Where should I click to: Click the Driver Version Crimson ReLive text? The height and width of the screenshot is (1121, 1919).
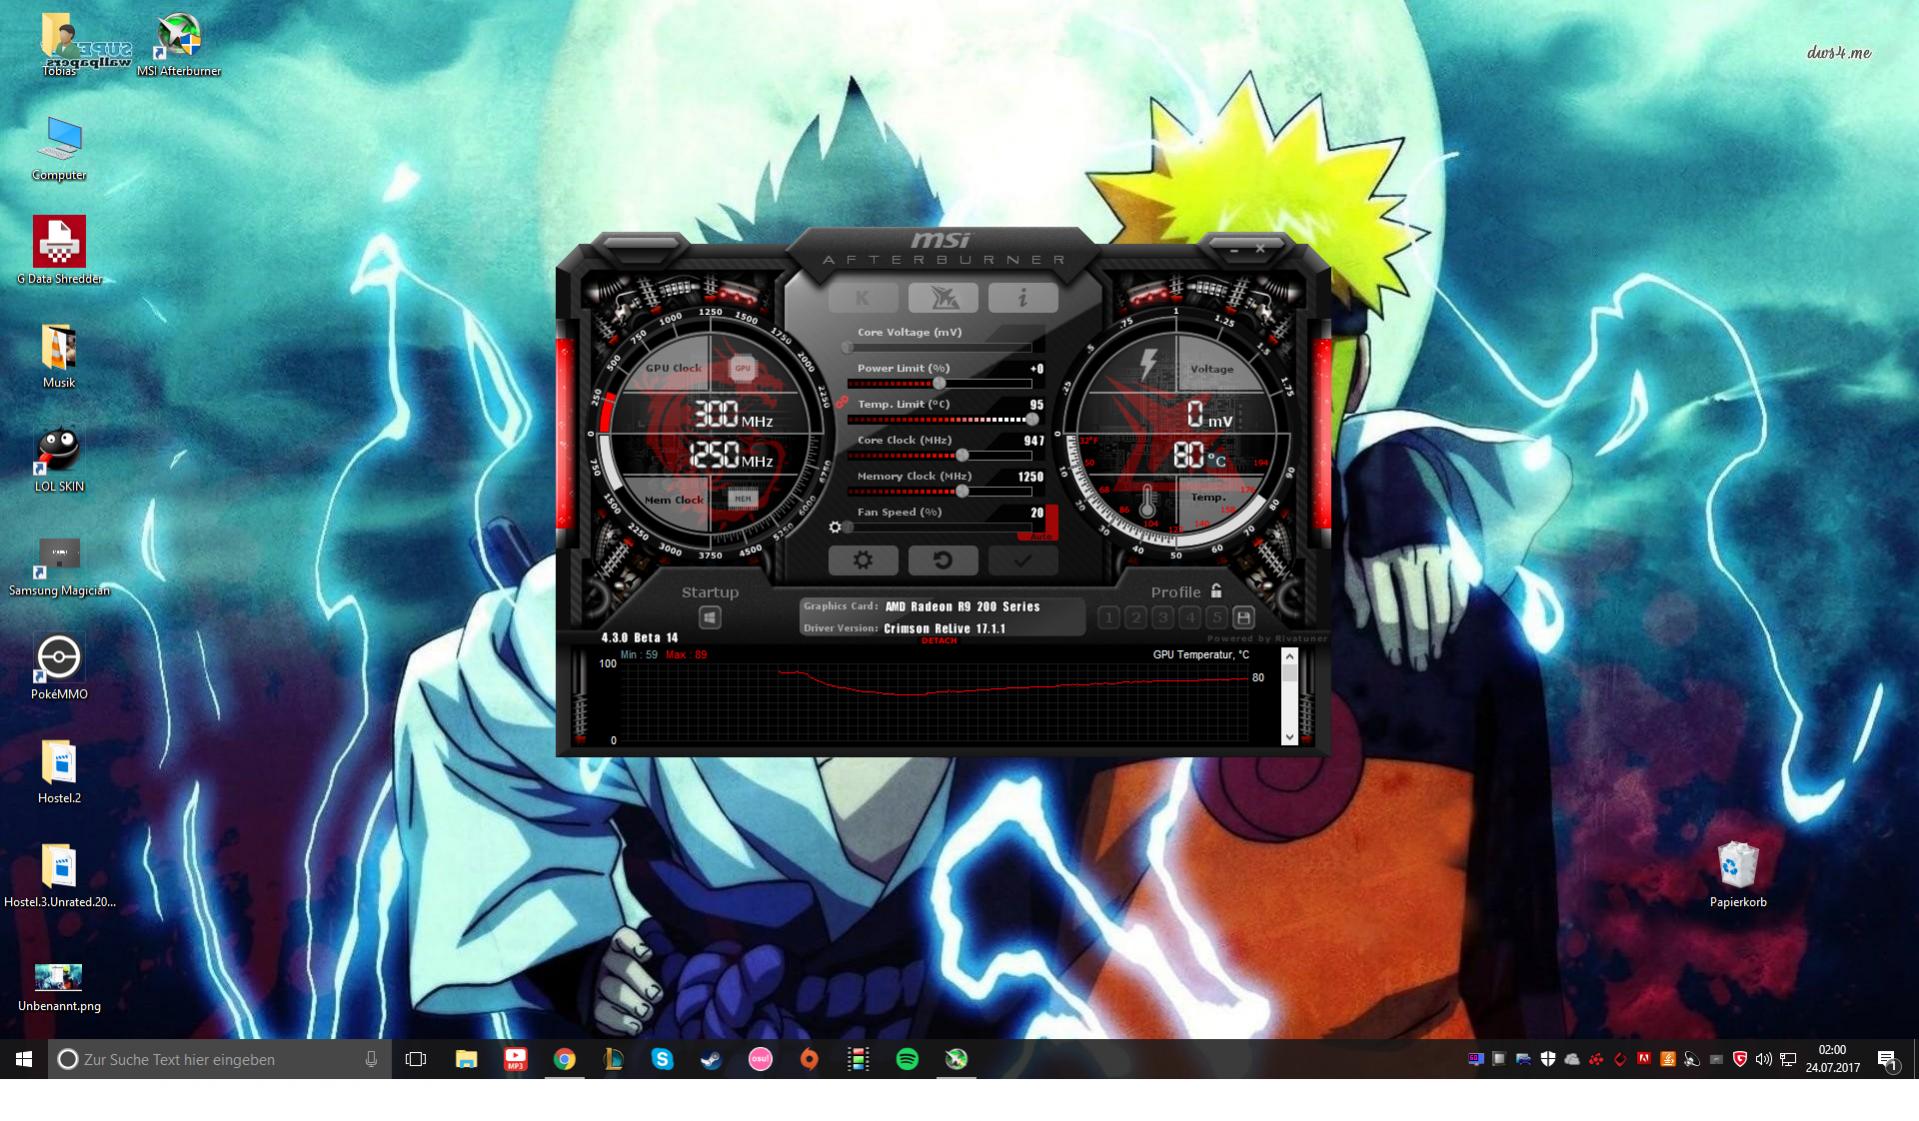(944, 628)
